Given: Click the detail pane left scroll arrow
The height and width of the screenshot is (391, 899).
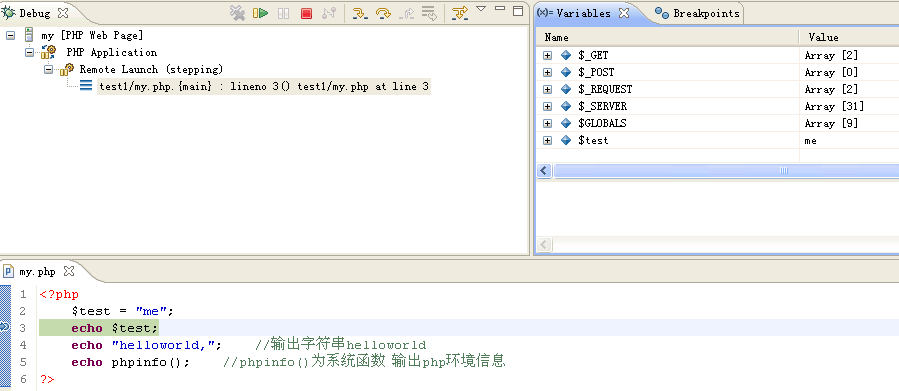Looking at the screenshot, I should pos(545,245).
